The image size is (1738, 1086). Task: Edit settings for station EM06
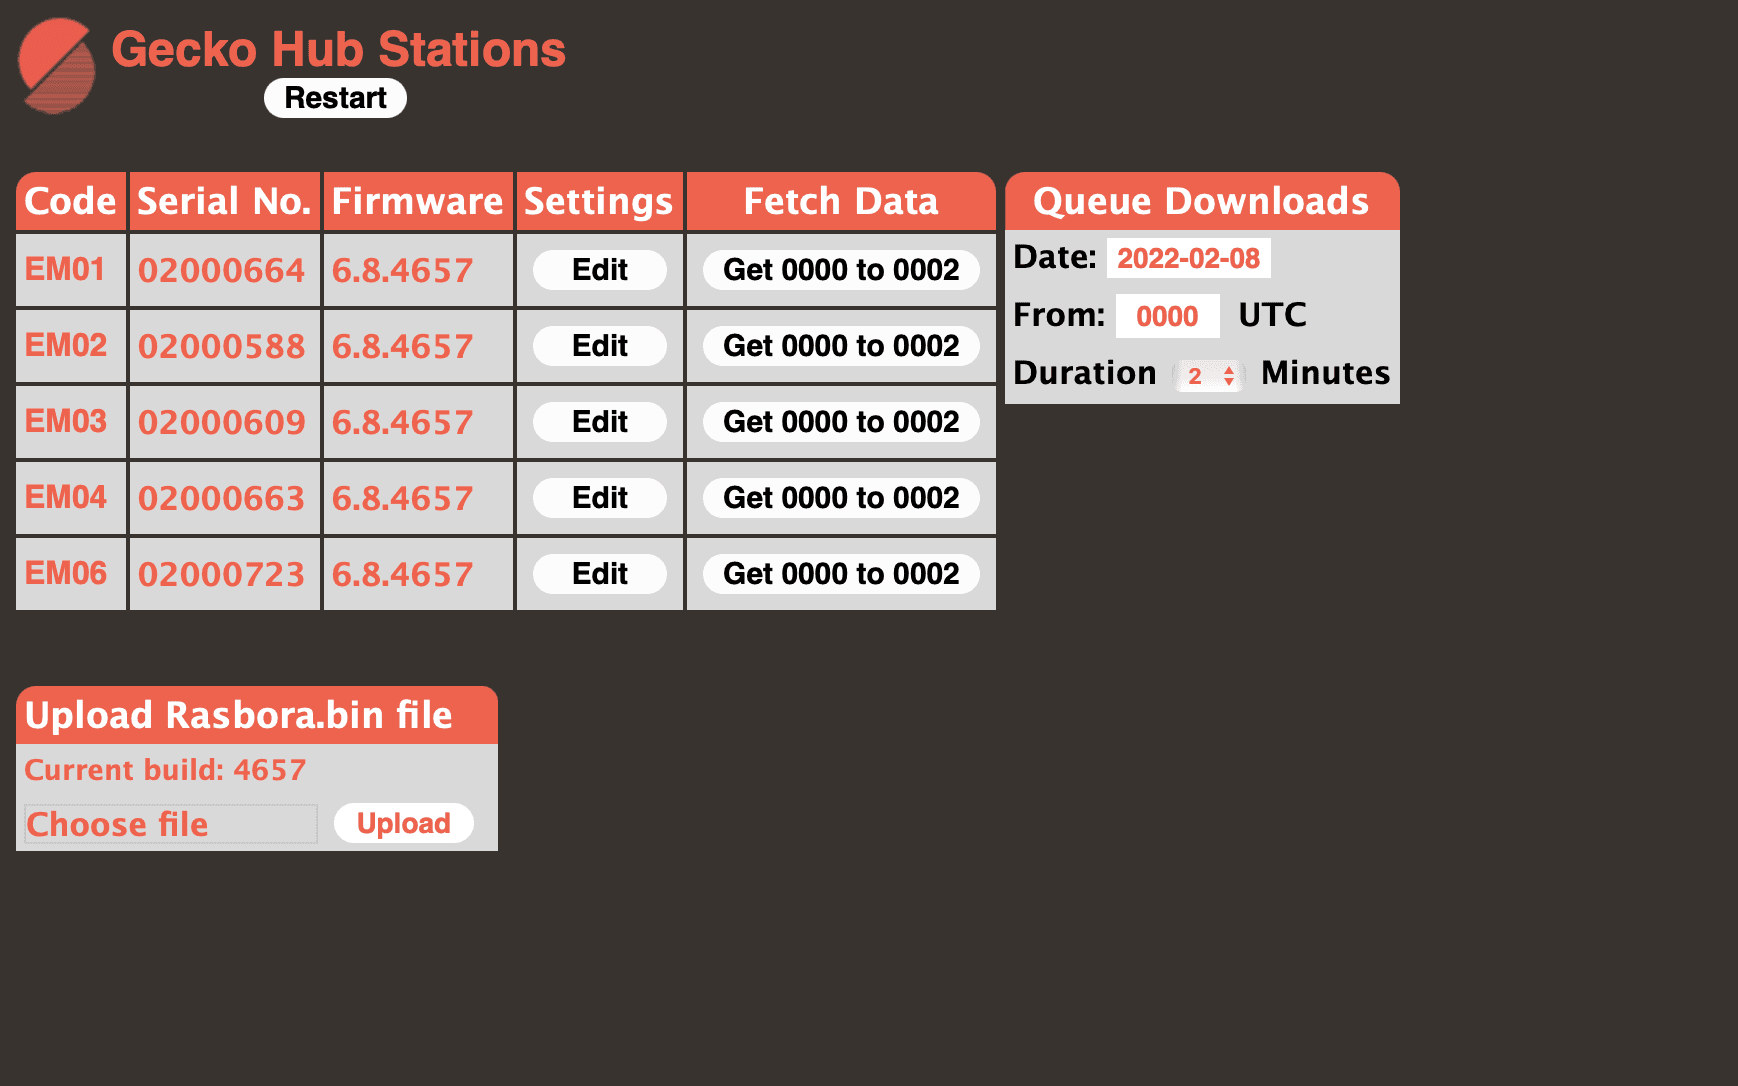[x=600, y=574]
